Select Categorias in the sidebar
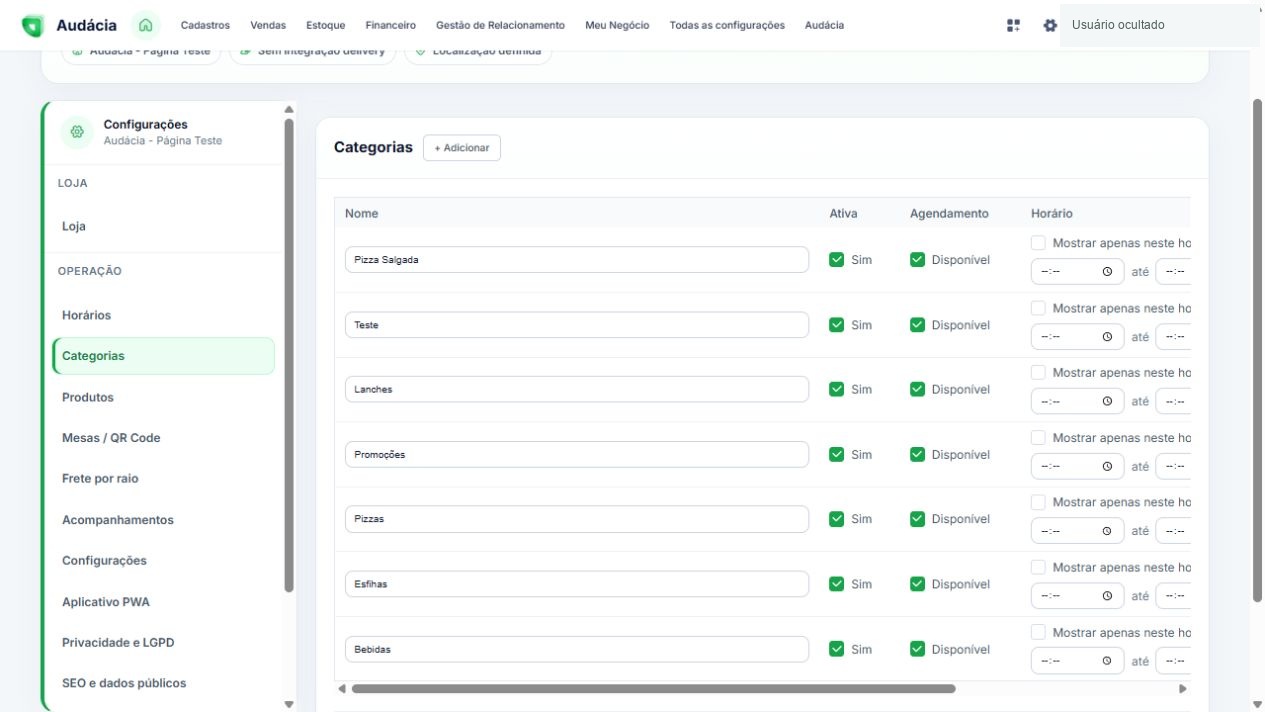 point(164,356)
